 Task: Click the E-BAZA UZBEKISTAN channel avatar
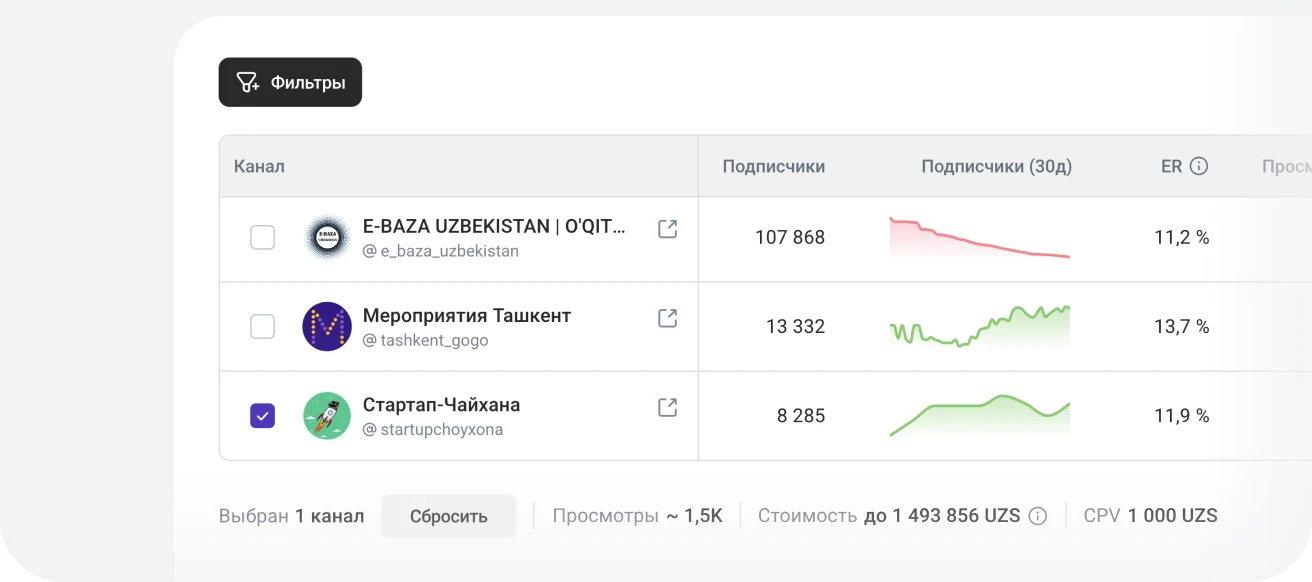tap(327, 237)
